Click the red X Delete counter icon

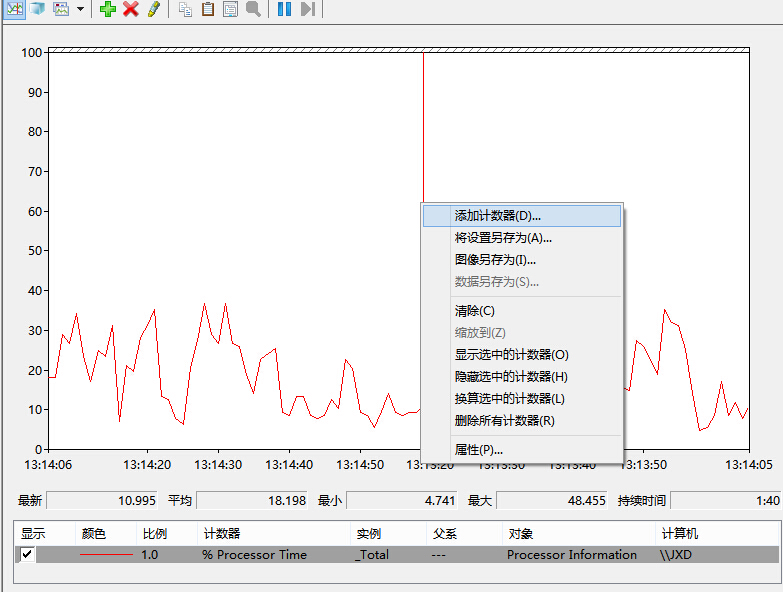point(131,8)
